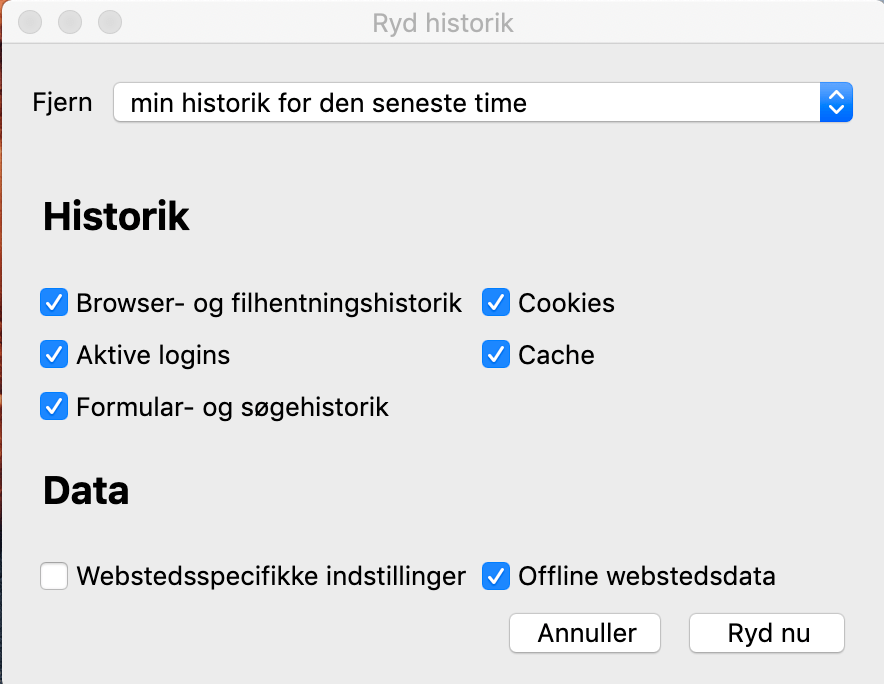
Task: Click the Data section heading
Action: [x=86, y=490]
